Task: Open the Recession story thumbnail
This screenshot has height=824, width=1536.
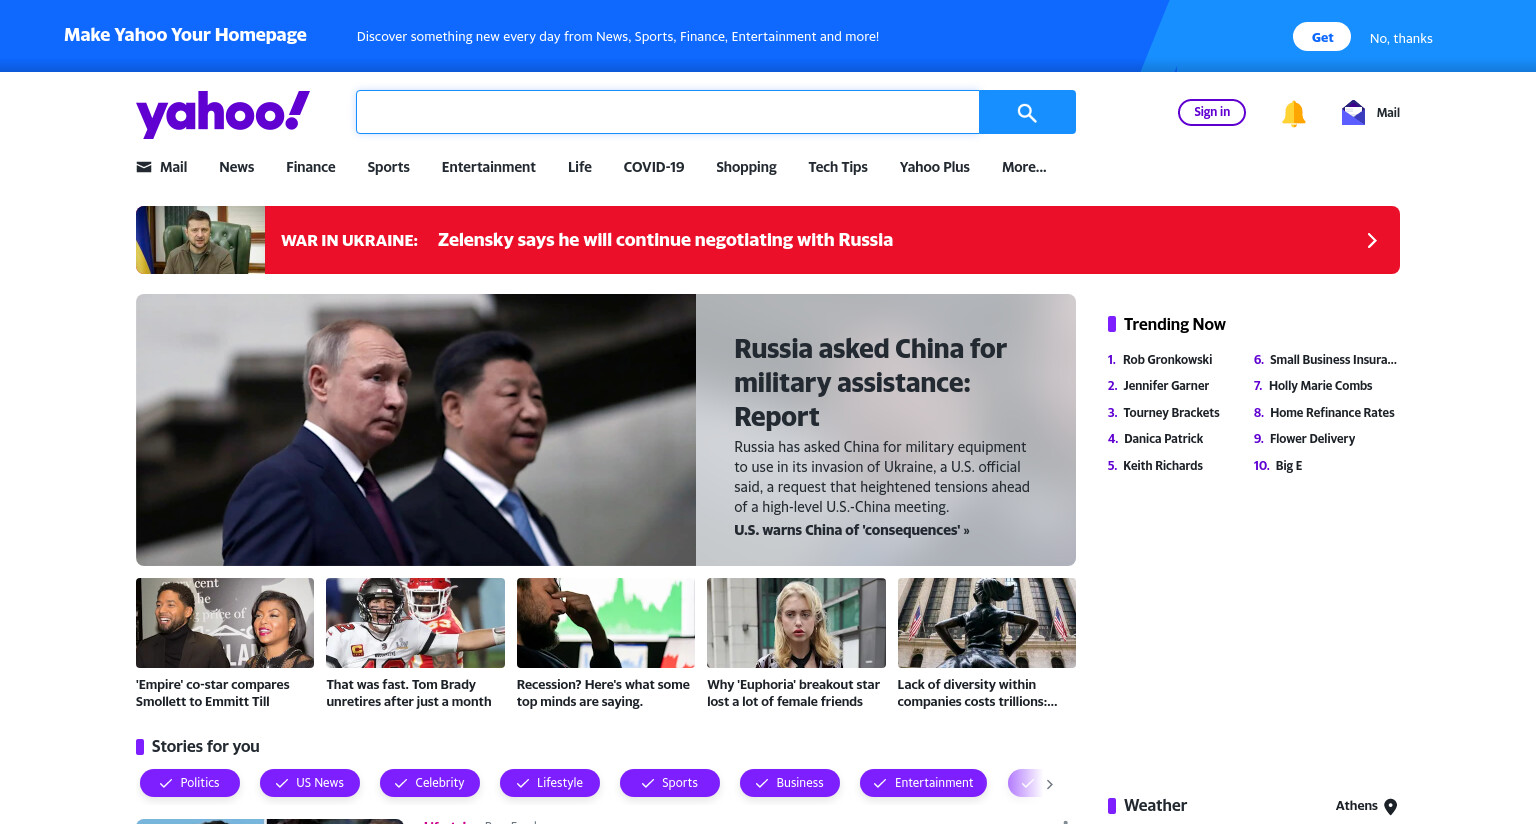Action: click(x=606, y=623)
